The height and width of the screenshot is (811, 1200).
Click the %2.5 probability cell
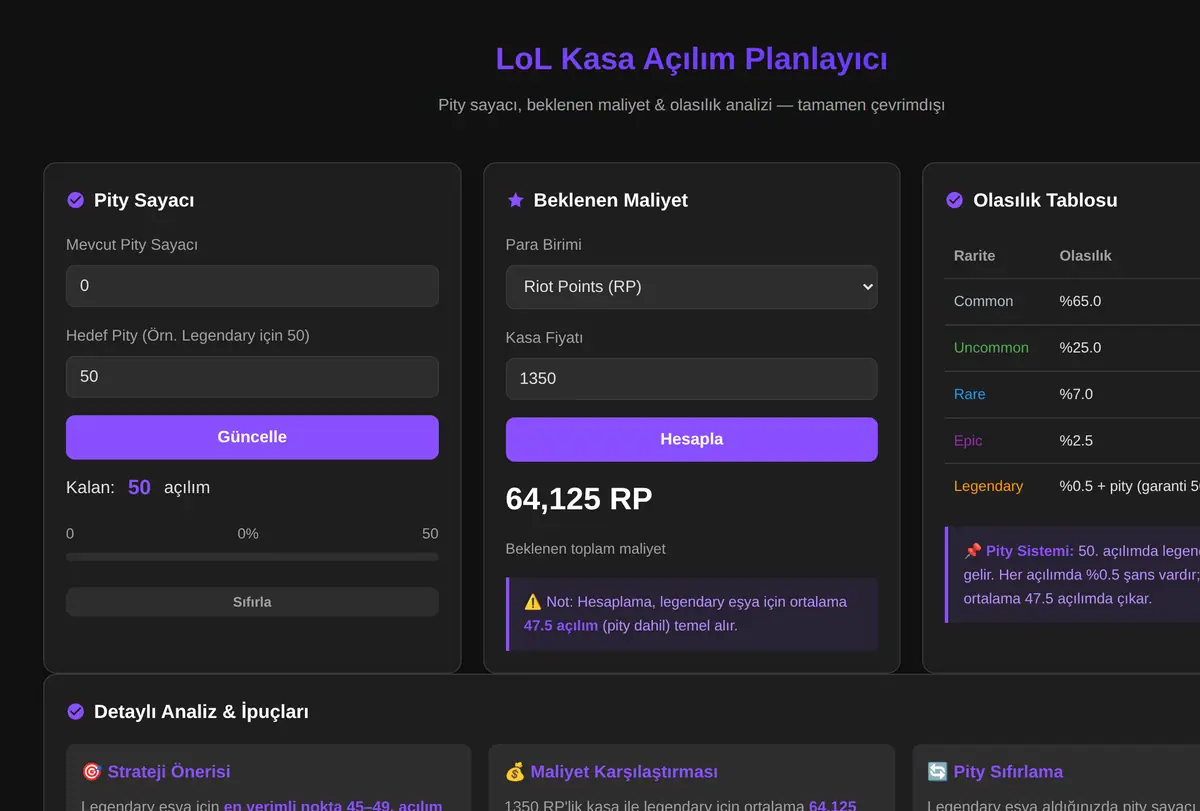pyautogui.click(x=1076, y=440)
